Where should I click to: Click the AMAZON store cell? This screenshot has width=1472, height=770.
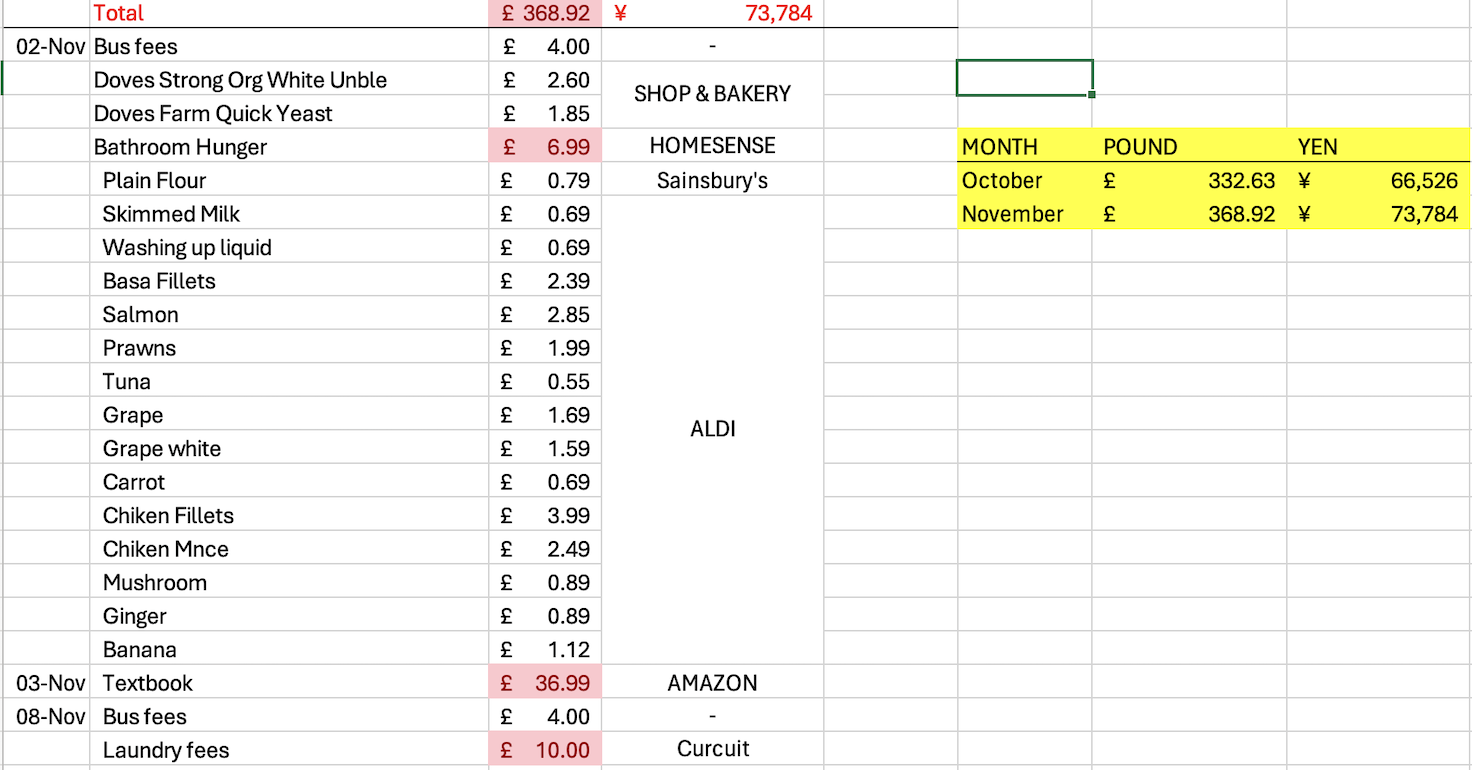coord(712,683)
